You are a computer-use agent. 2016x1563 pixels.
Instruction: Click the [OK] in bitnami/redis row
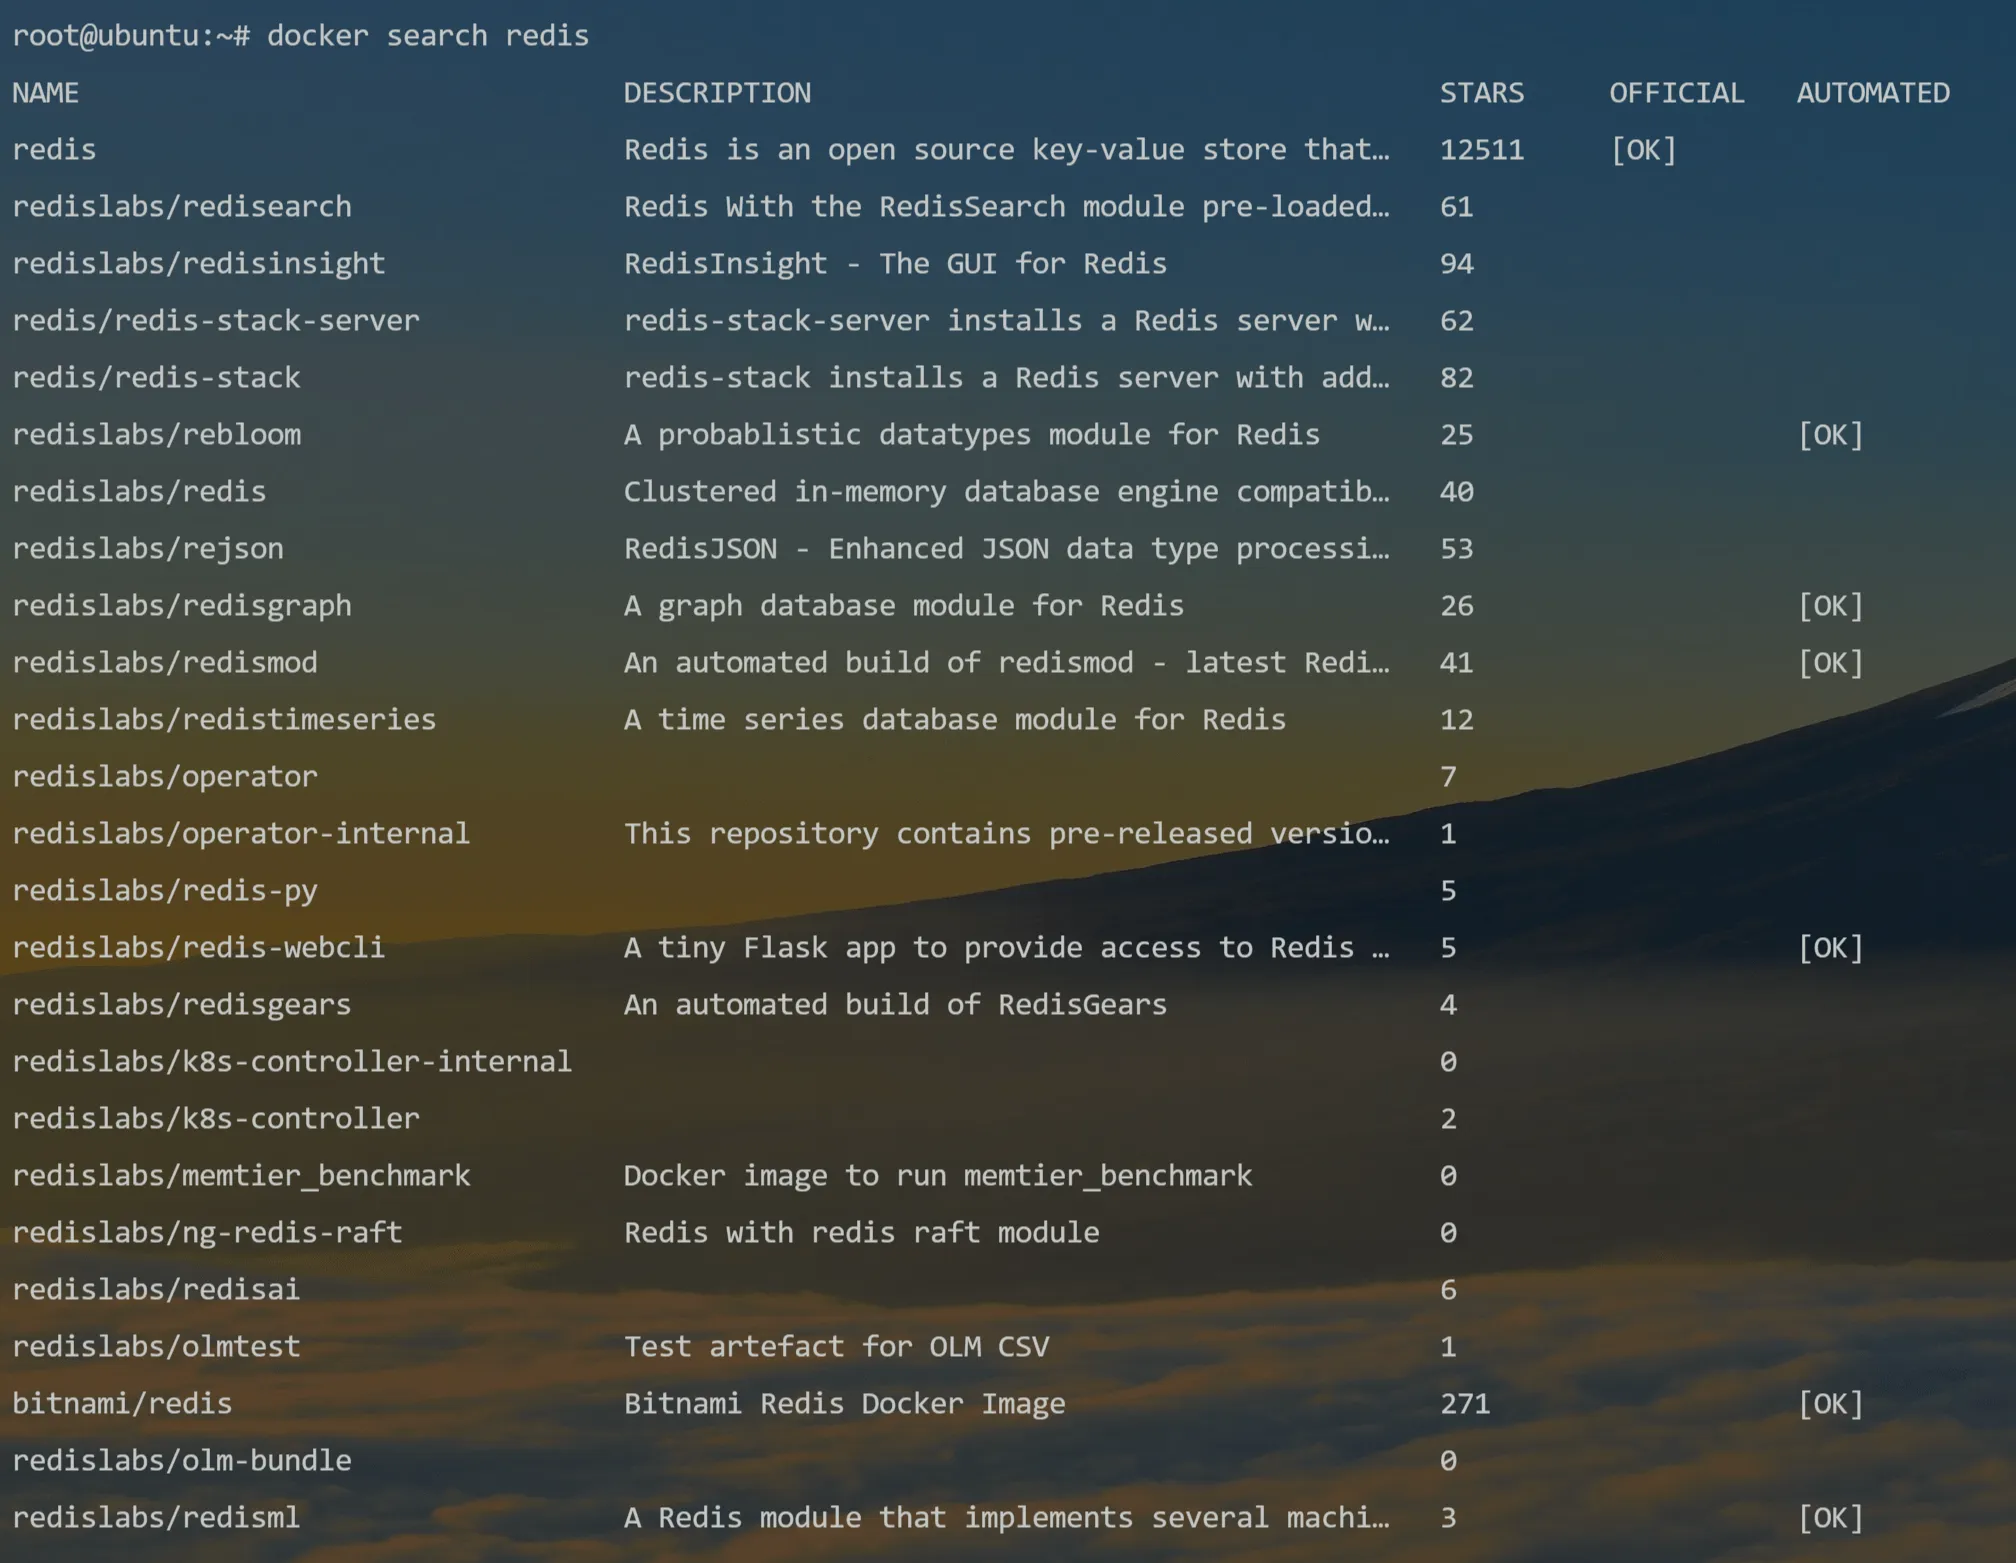(1831, 1404)
